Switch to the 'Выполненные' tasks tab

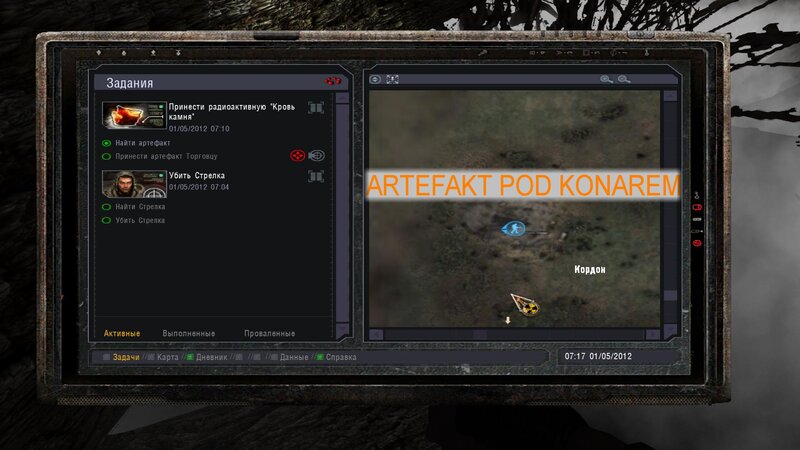(190, 333)
